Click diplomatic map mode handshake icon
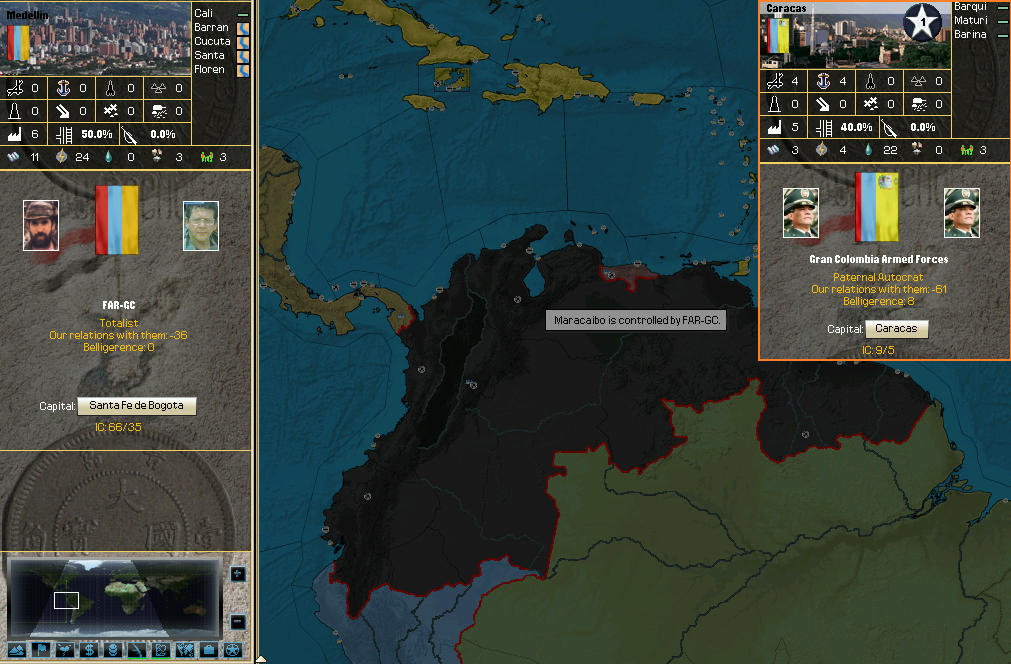 pos(185,650)
